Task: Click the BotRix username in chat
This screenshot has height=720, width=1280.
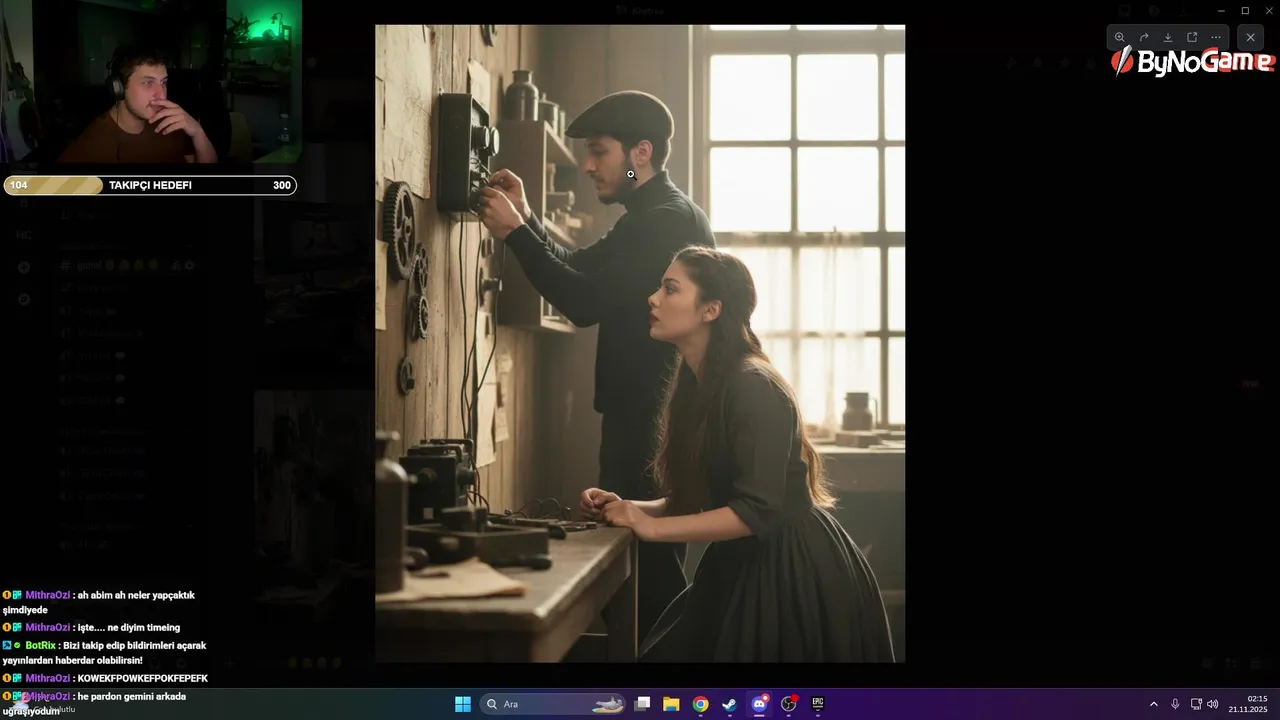Action: (40, 645)
